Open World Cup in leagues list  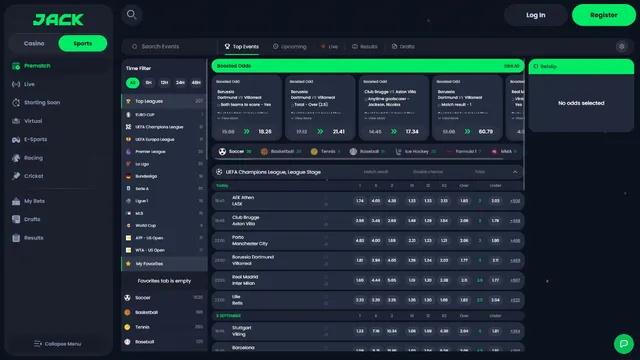coord(164,225)
